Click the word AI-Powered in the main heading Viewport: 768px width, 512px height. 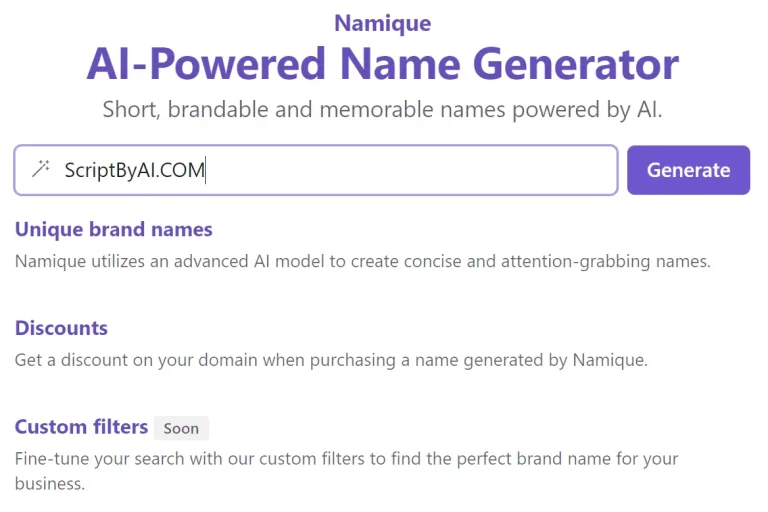(206, 65)
